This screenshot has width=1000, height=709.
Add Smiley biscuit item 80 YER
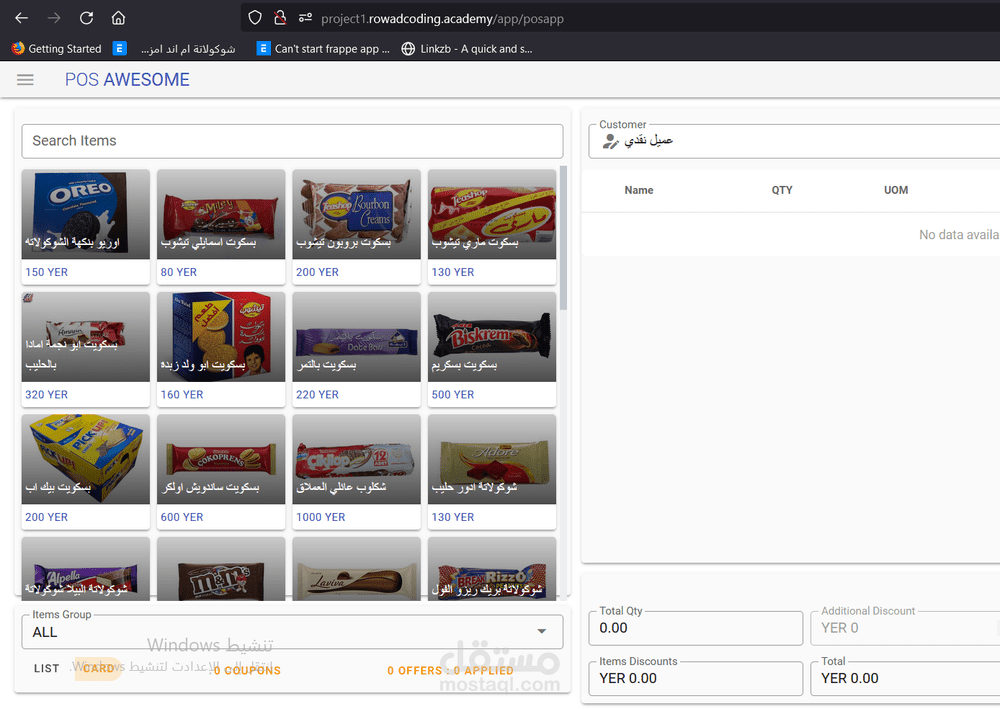click(x=221, y=226)
